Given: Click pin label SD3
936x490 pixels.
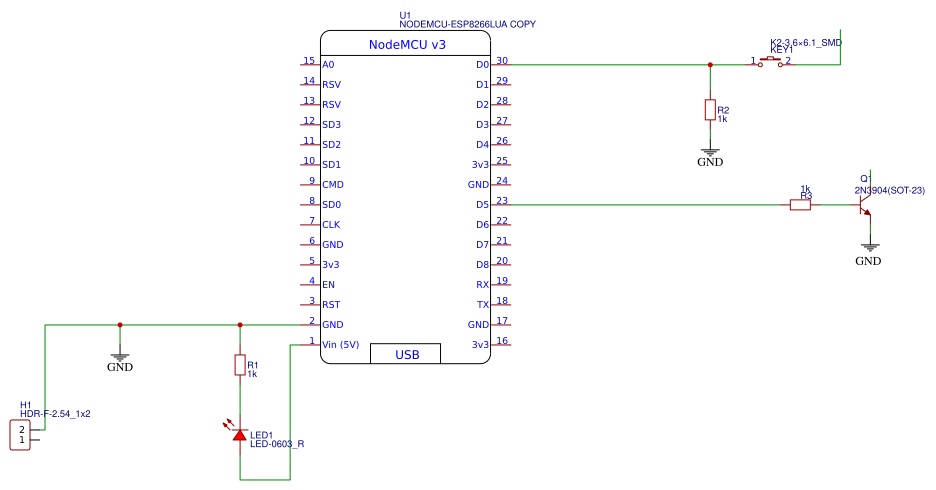Looking at the screenshot, I should coord(331,125).
